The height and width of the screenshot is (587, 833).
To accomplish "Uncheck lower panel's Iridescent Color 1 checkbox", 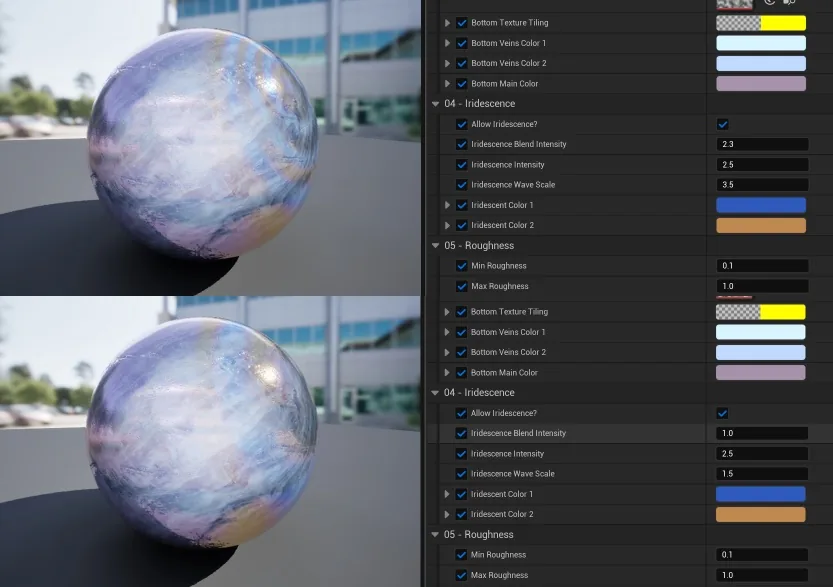I will pyautogui.click(x=461, y=494).
